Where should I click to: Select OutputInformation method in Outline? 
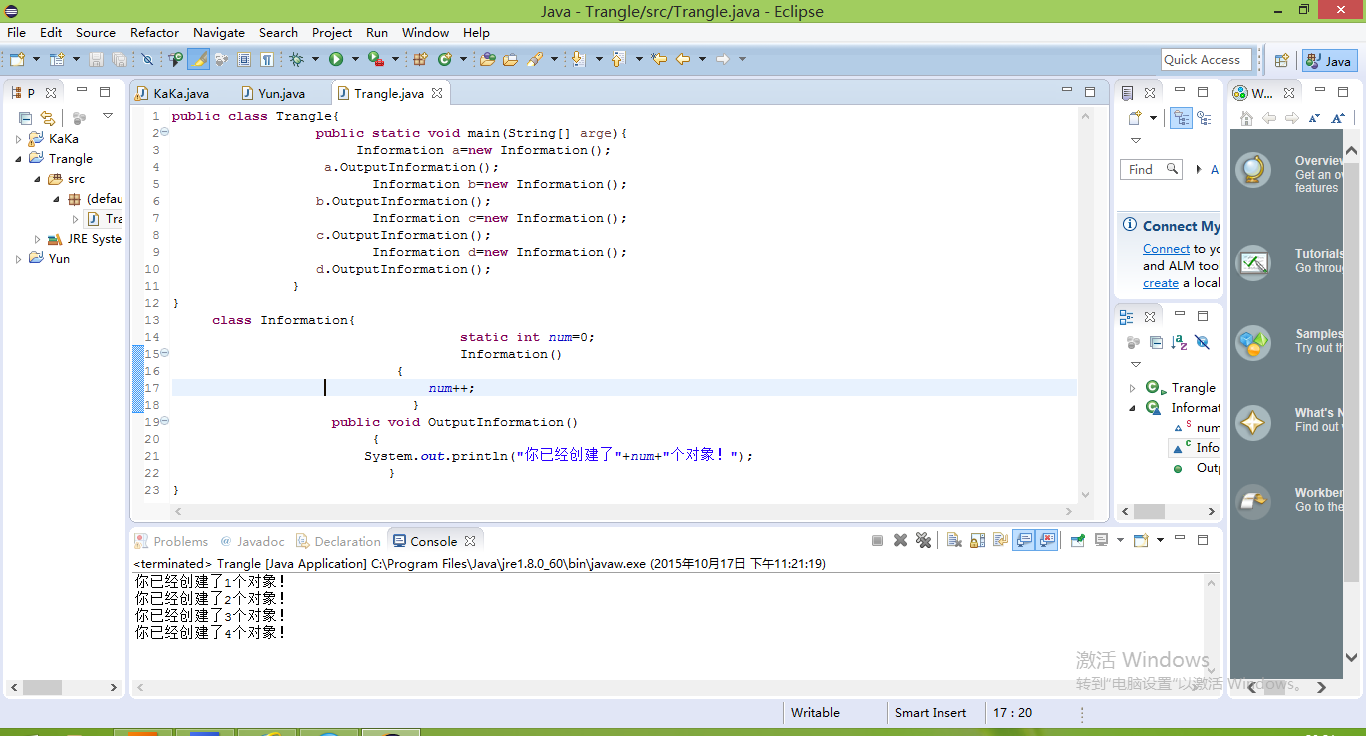(x=1198, y=468)
